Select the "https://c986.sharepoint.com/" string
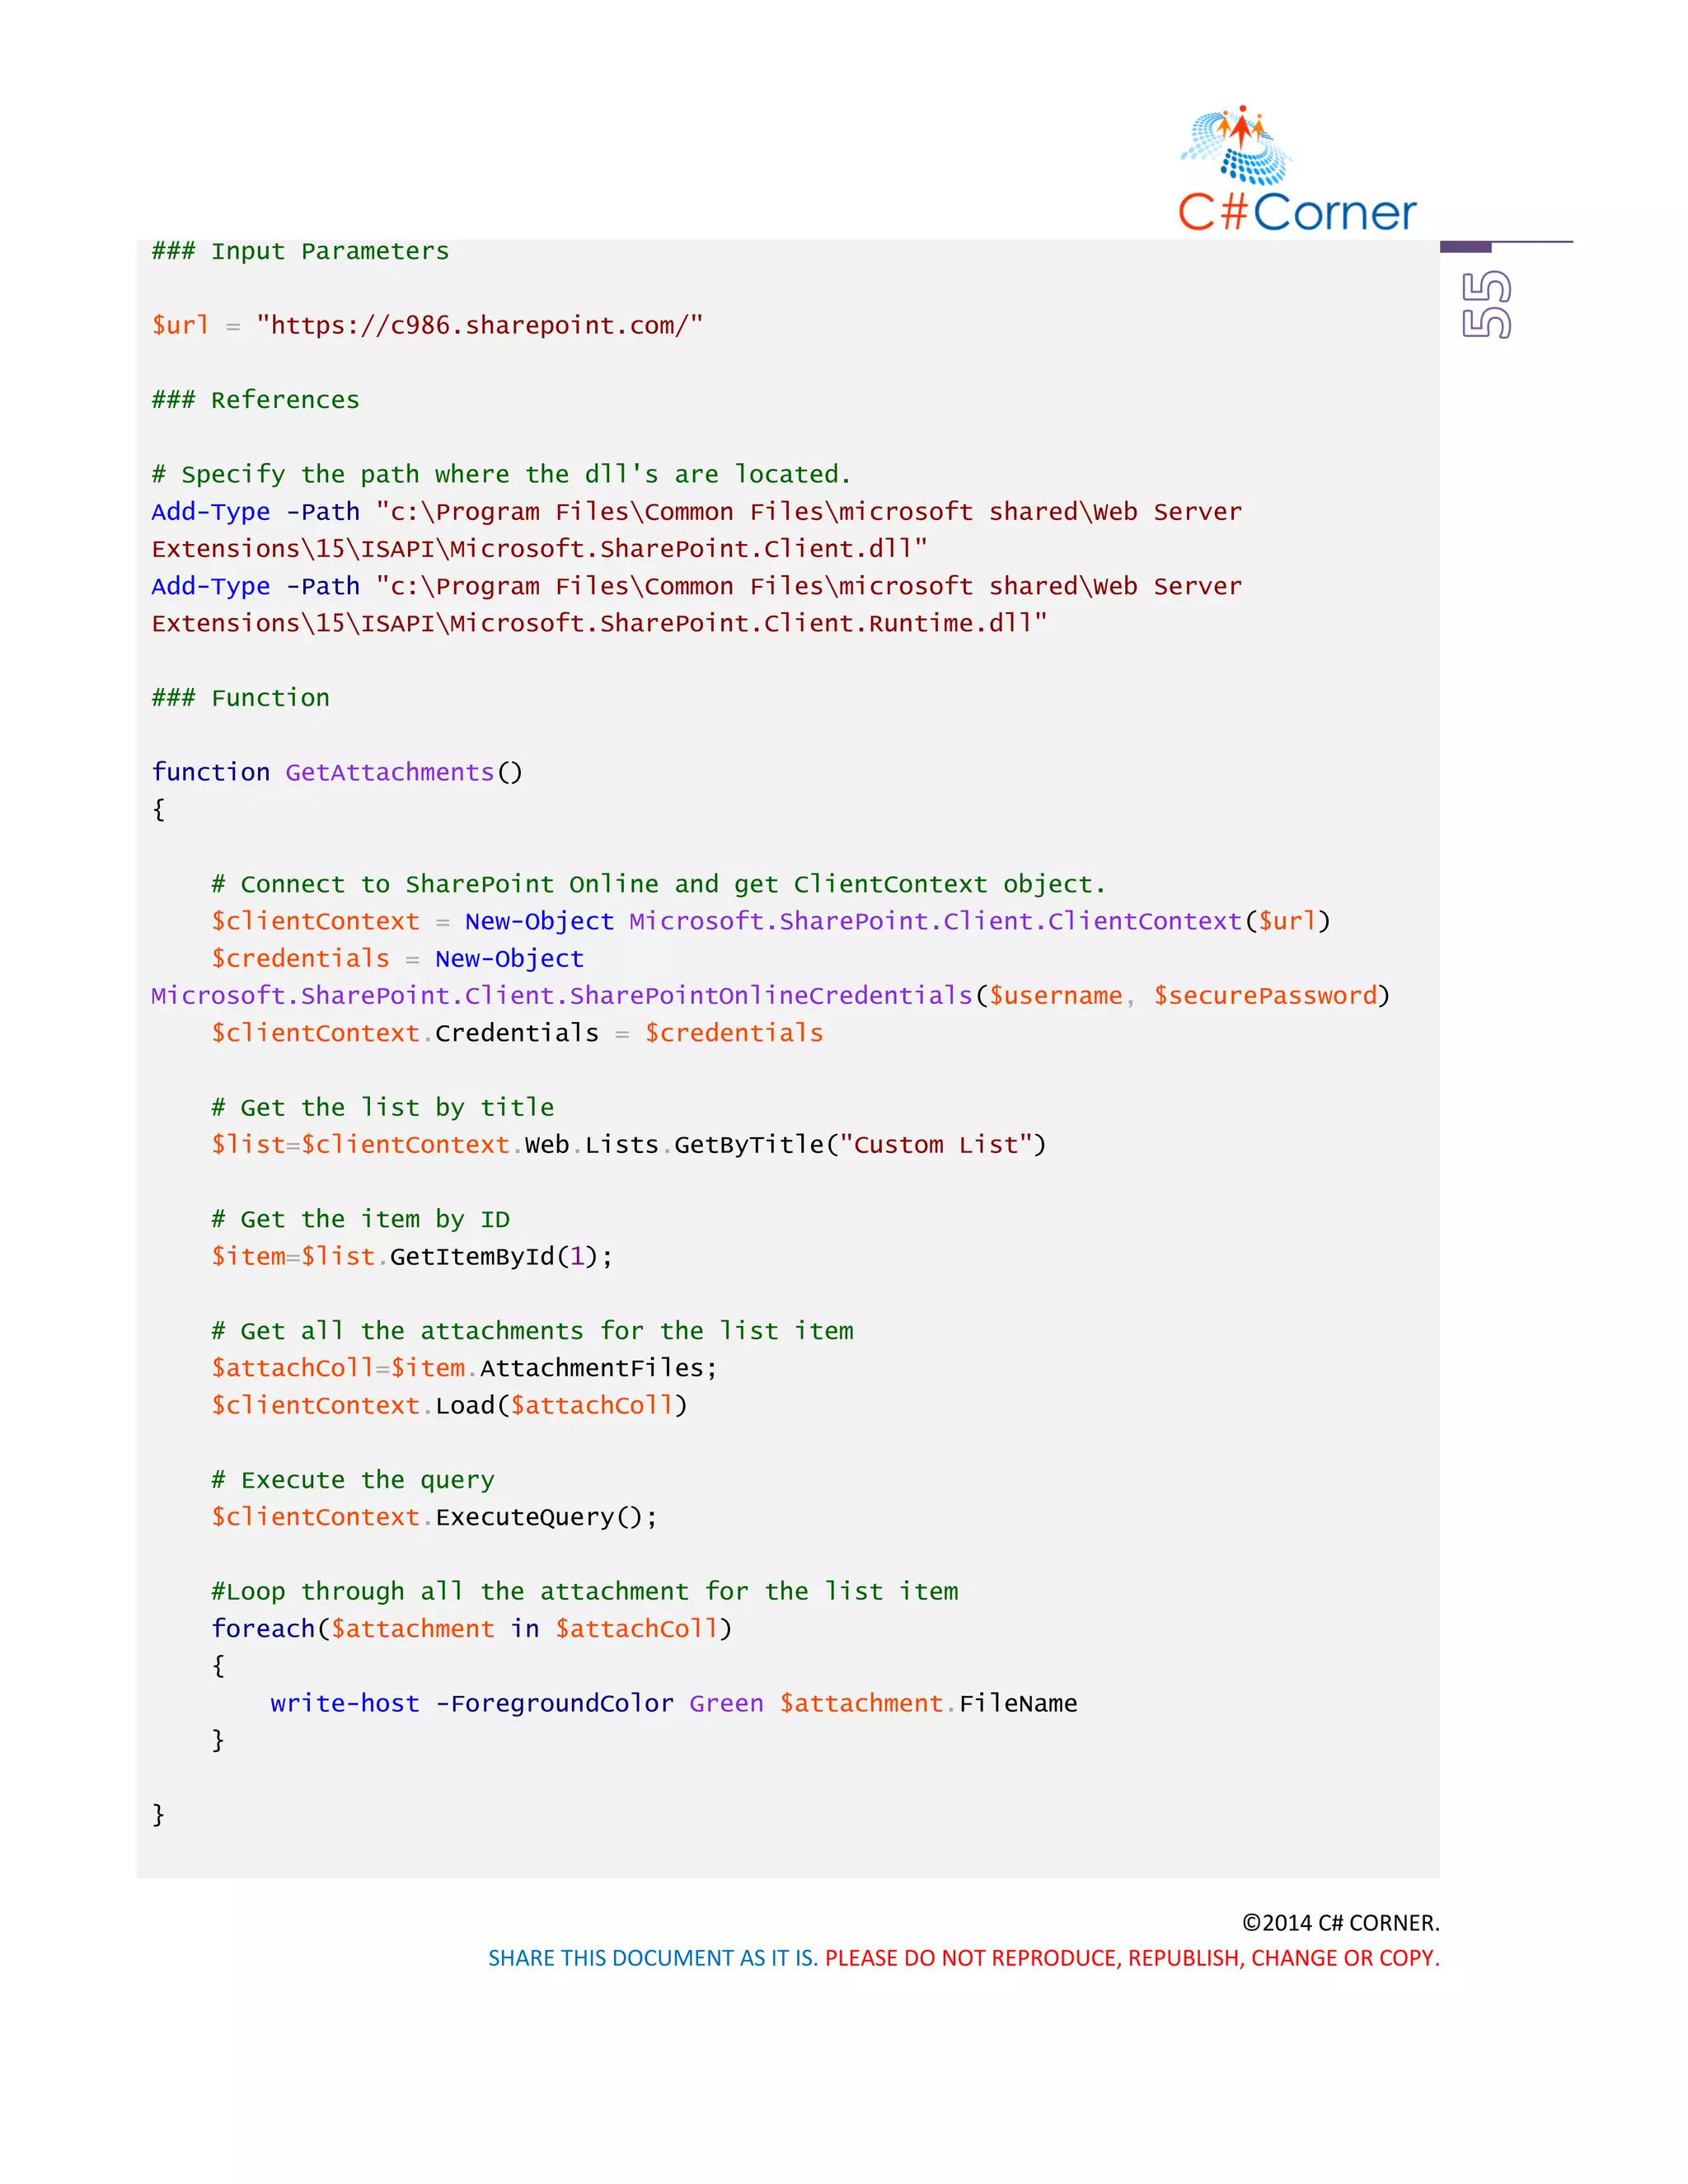 click(480, 326)
